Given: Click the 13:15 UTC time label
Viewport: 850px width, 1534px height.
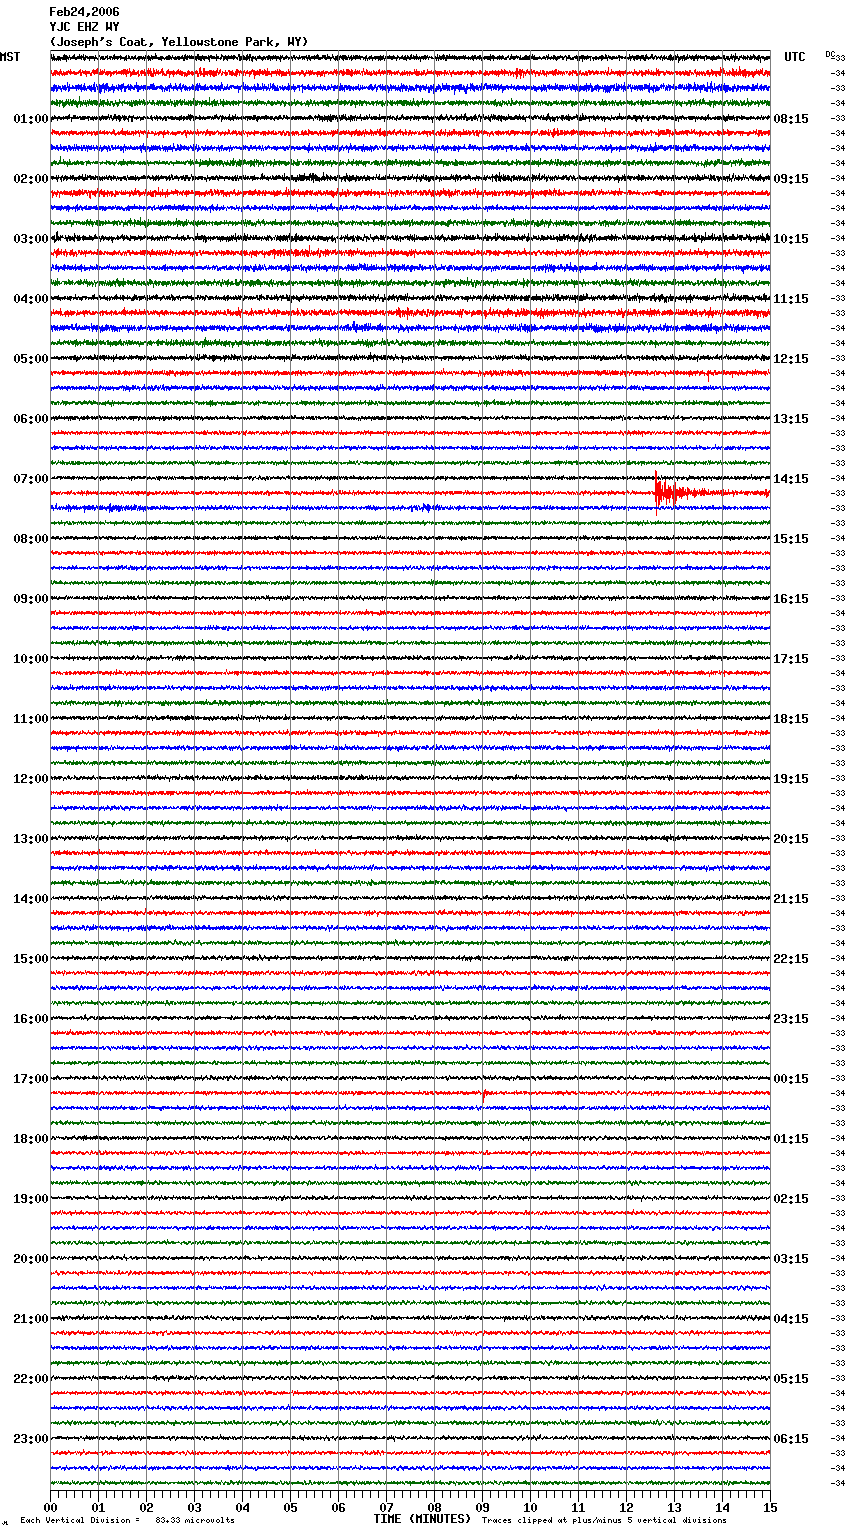Looking at the screenshot, I should click(791, 419).
